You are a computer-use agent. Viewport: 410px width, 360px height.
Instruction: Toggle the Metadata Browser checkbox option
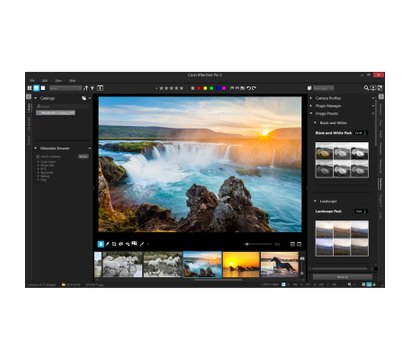point(38,156)
